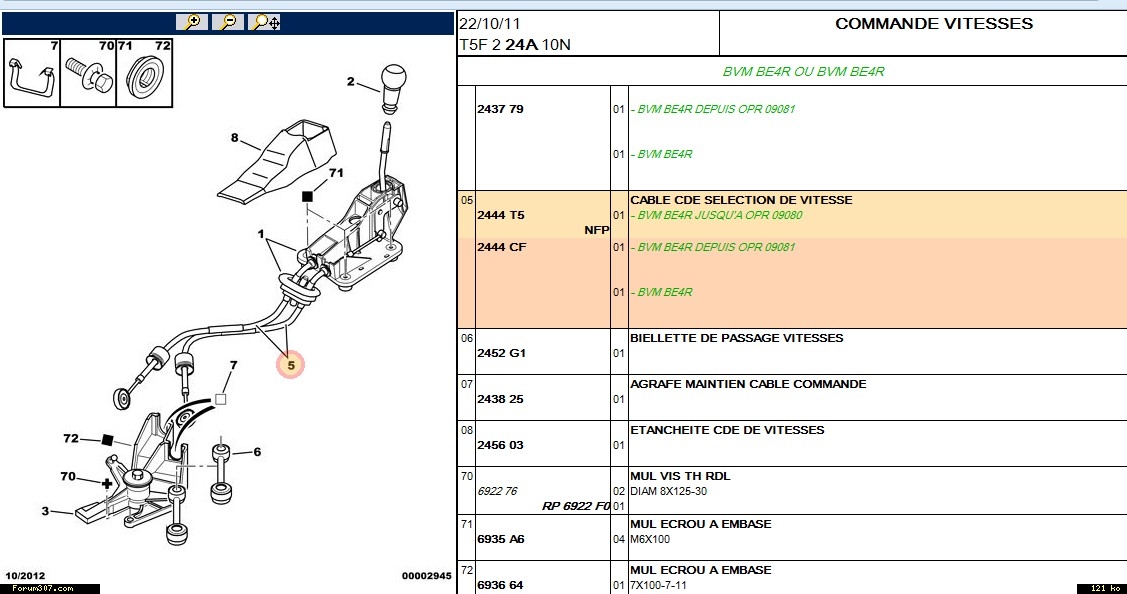Open the bolt thumbnail labeled 70
1127x594 pixels.
pos(88,73)
